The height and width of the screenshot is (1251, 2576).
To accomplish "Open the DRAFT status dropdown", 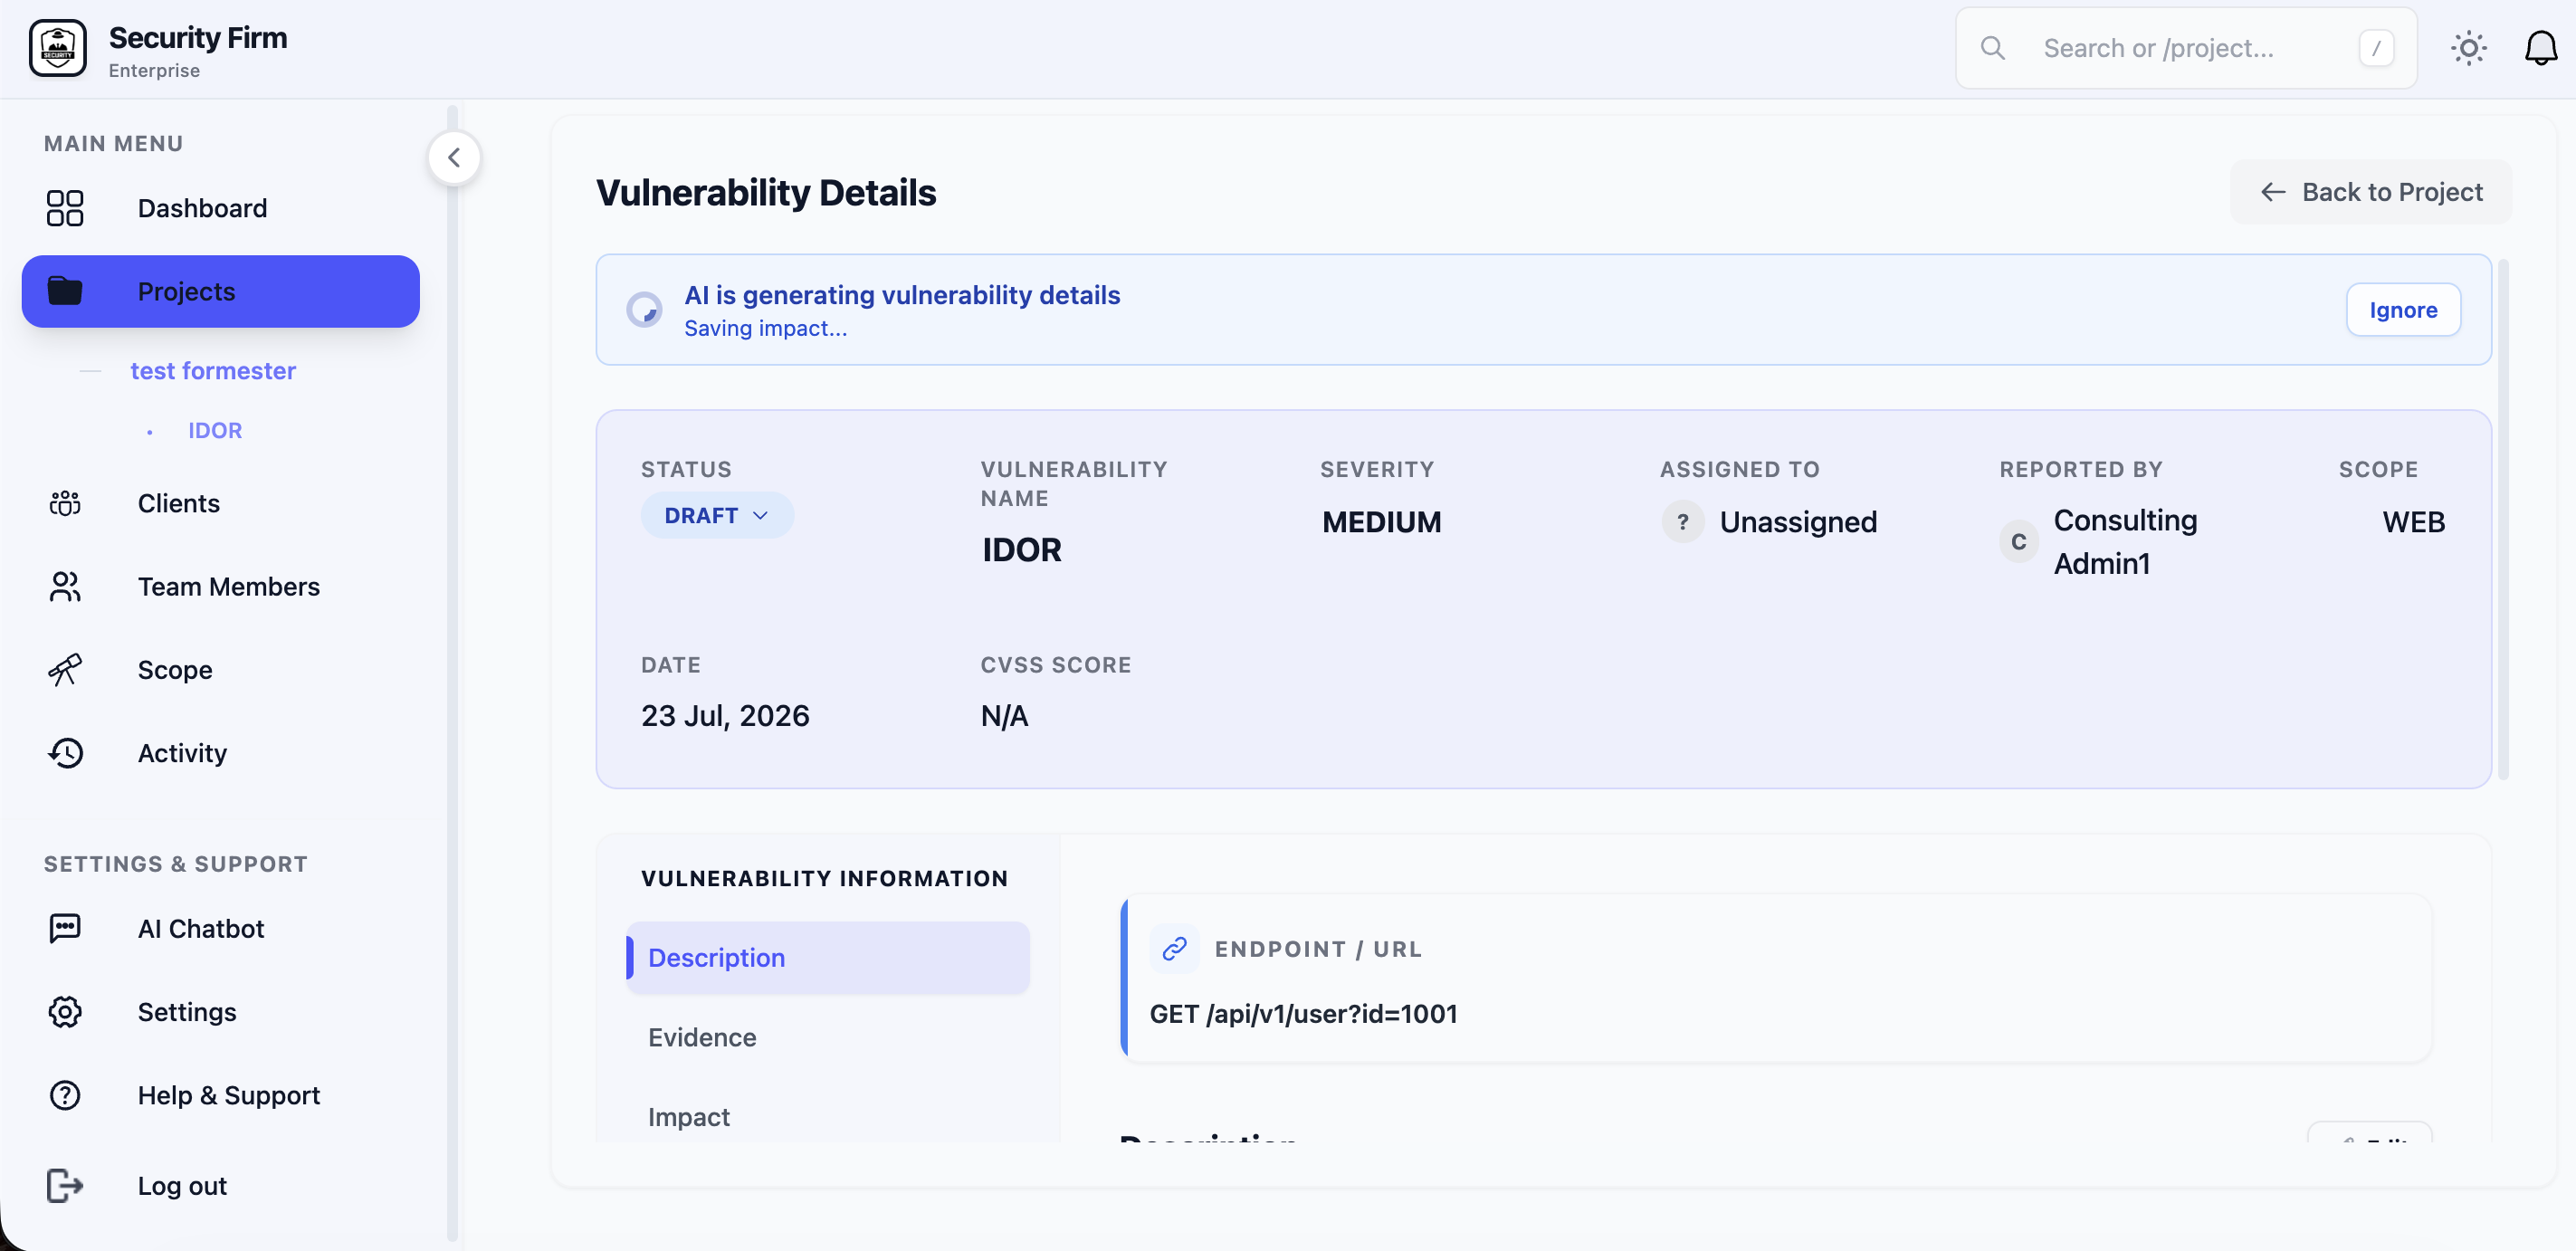I will pyautogui.click(x=717, y=515).
